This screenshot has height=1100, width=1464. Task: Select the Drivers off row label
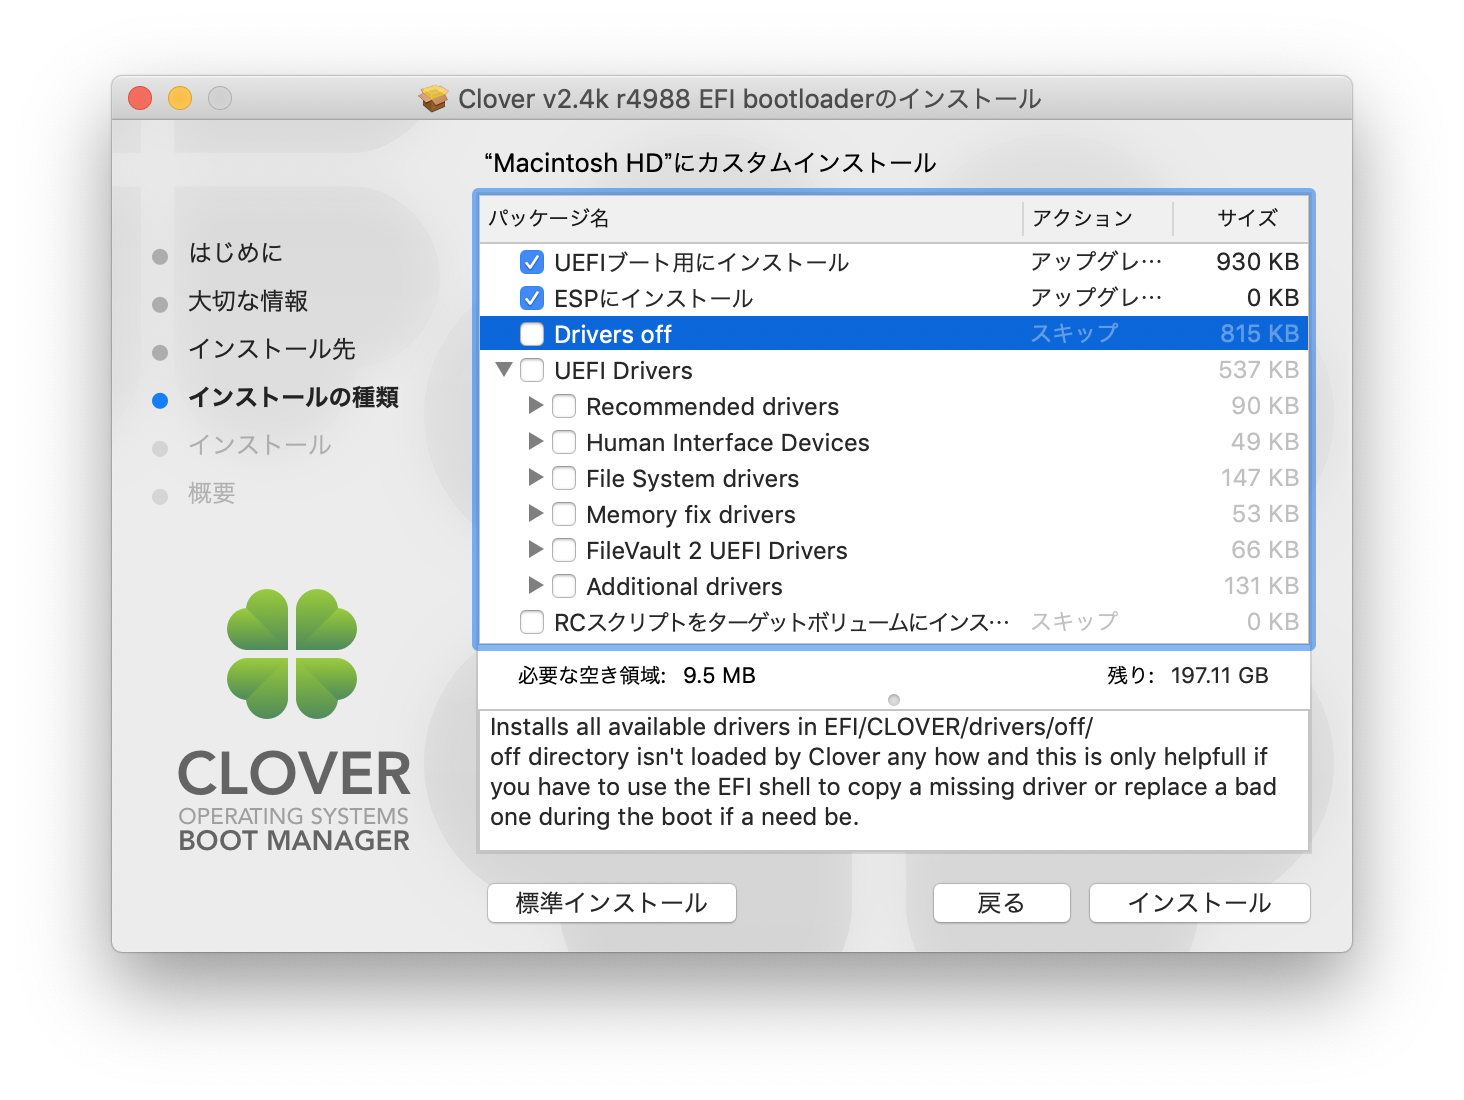pyautogui.click(x=613, y=334)
